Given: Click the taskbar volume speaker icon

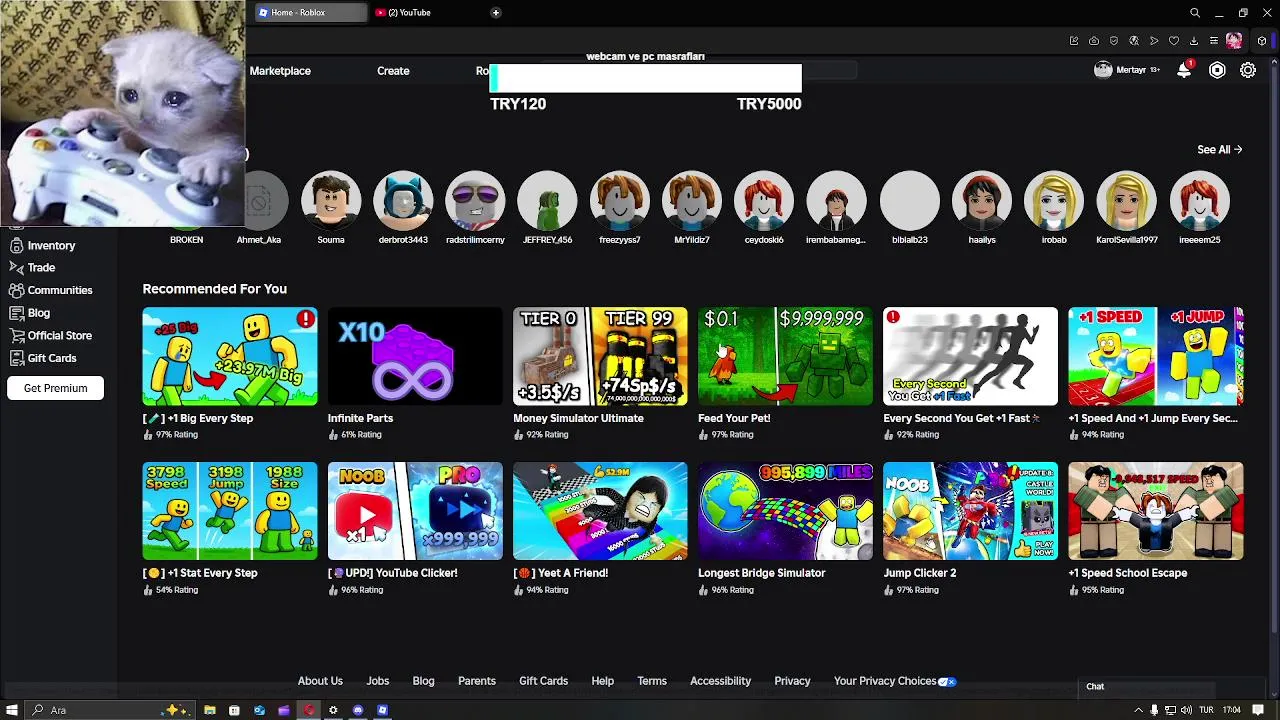Looking at the screenshot, I should 1188,710.
